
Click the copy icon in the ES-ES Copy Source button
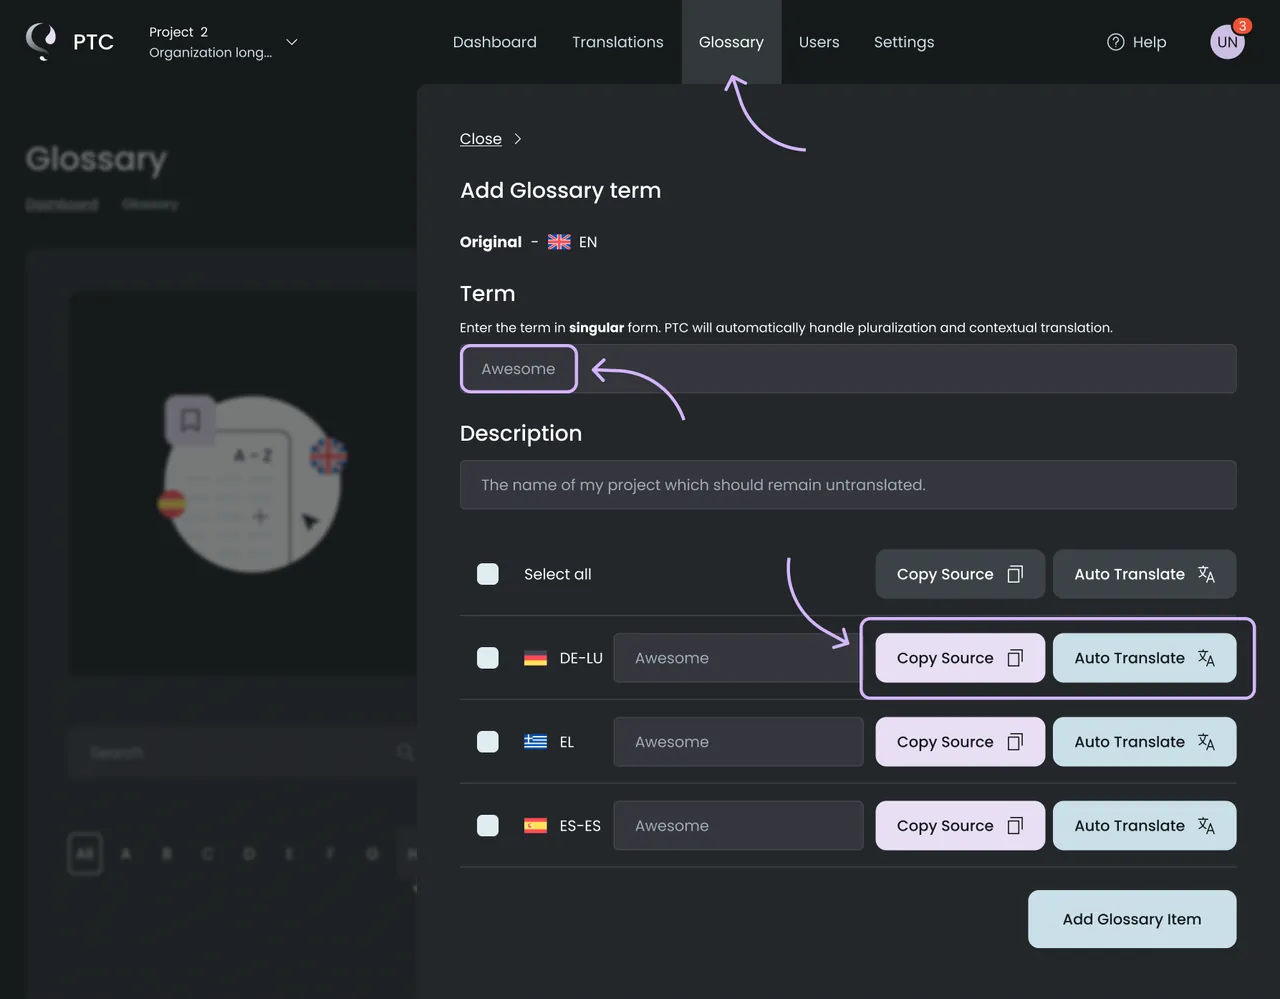click(x=1015, y=826)
